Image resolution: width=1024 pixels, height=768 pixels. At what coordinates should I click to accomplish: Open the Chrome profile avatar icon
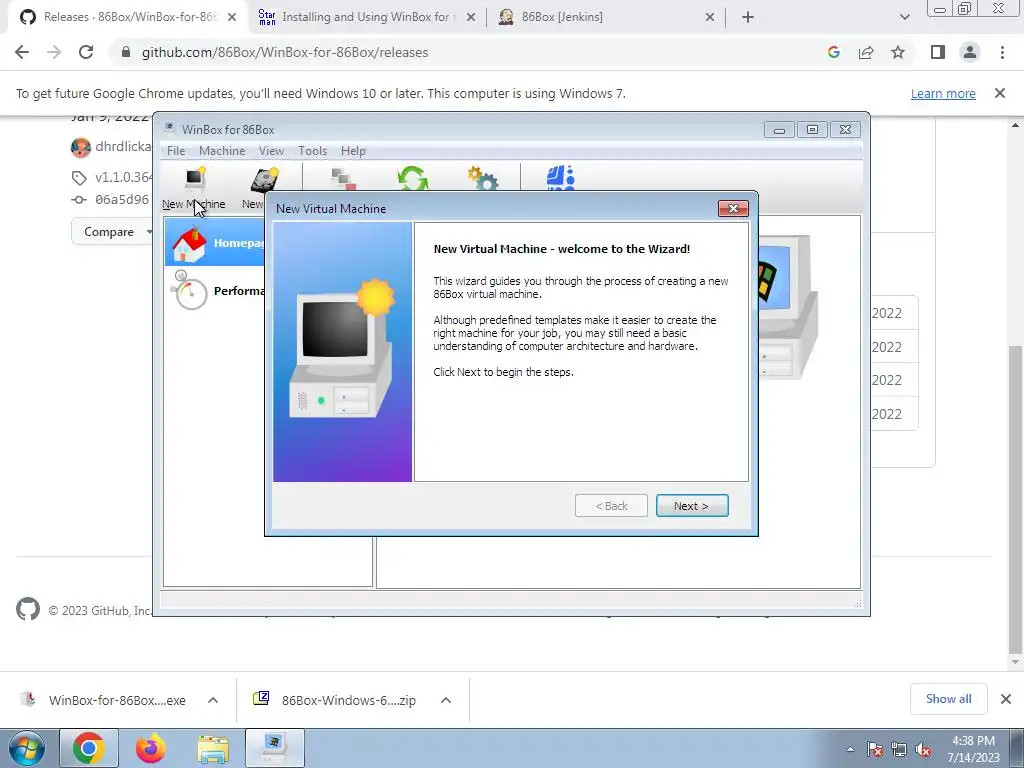[x=970, y=52]
